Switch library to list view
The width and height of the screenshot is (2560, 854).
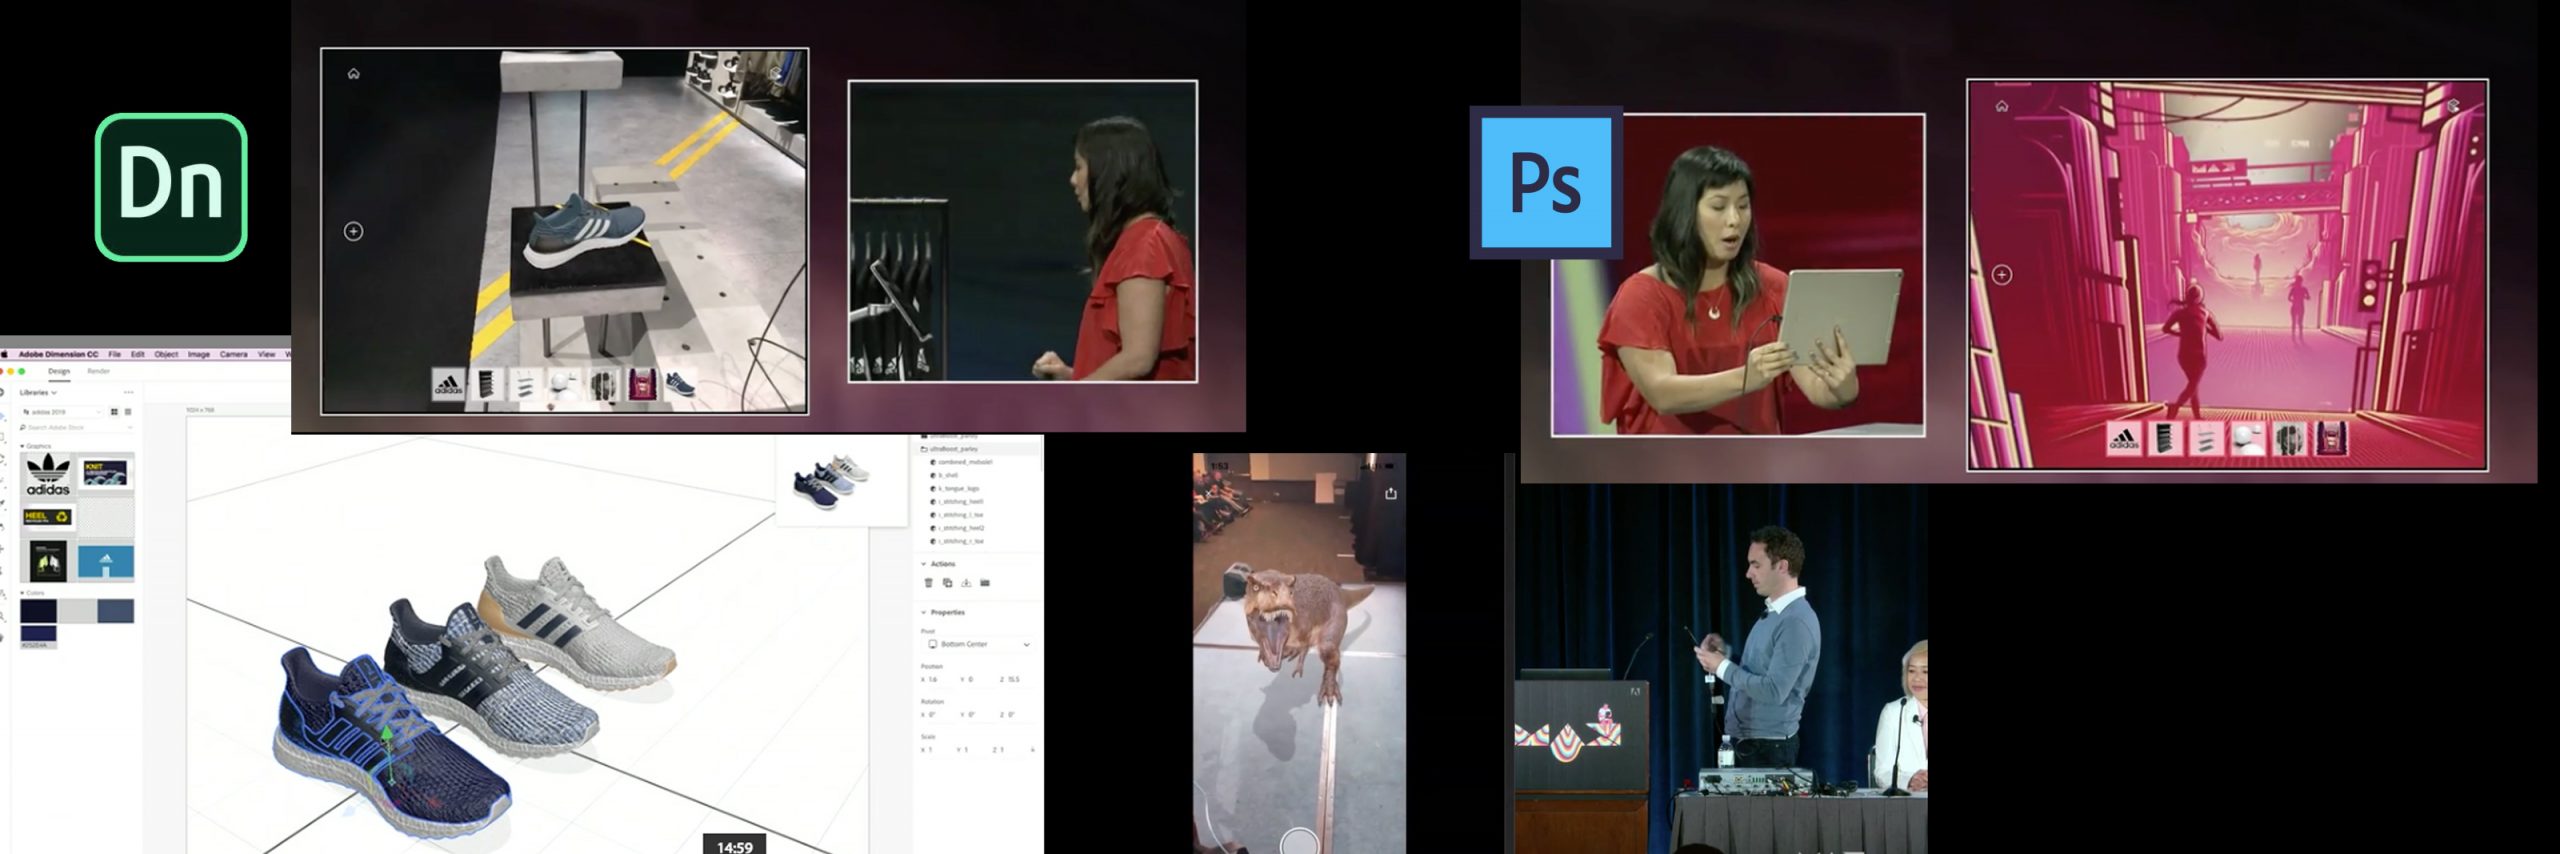(x=128, y=412)
